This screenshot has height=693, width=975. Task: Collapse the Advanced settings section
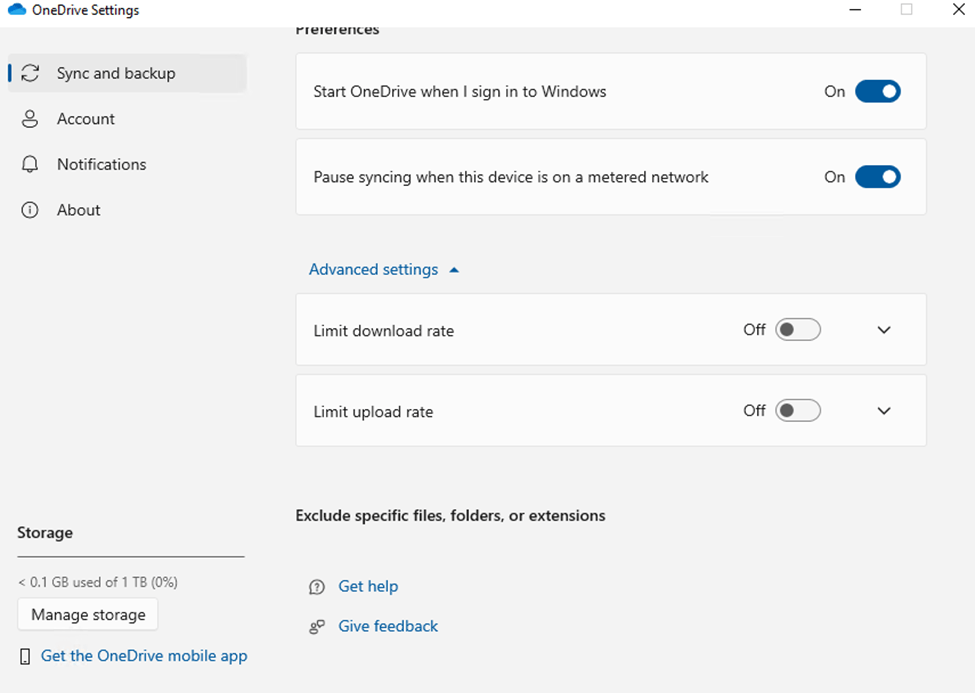pyautogui.click(x=384, y=269)
